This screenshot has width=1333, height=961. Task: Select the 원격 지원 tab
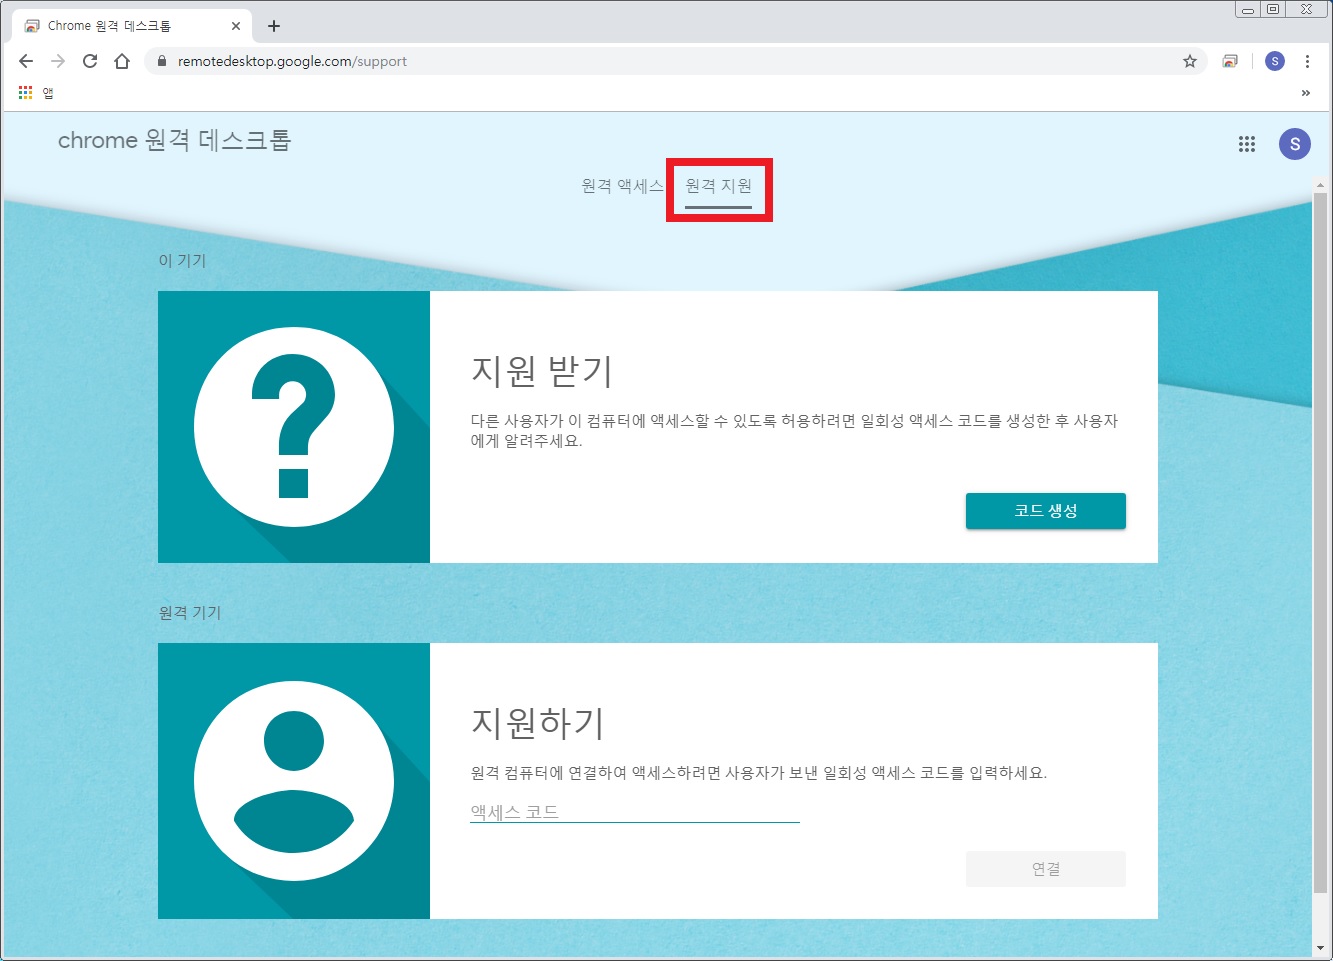click(719, 186)
